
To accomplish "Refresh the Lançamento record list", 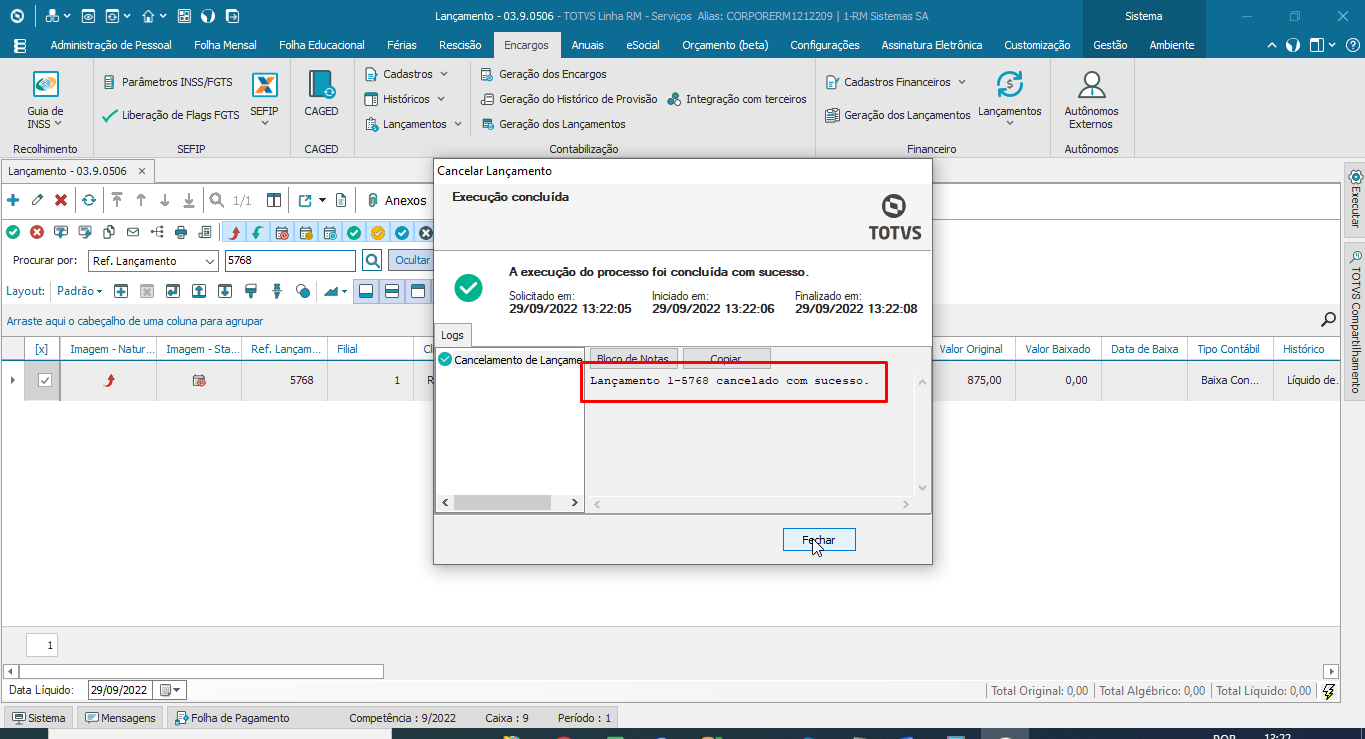I will coord(89,200).
